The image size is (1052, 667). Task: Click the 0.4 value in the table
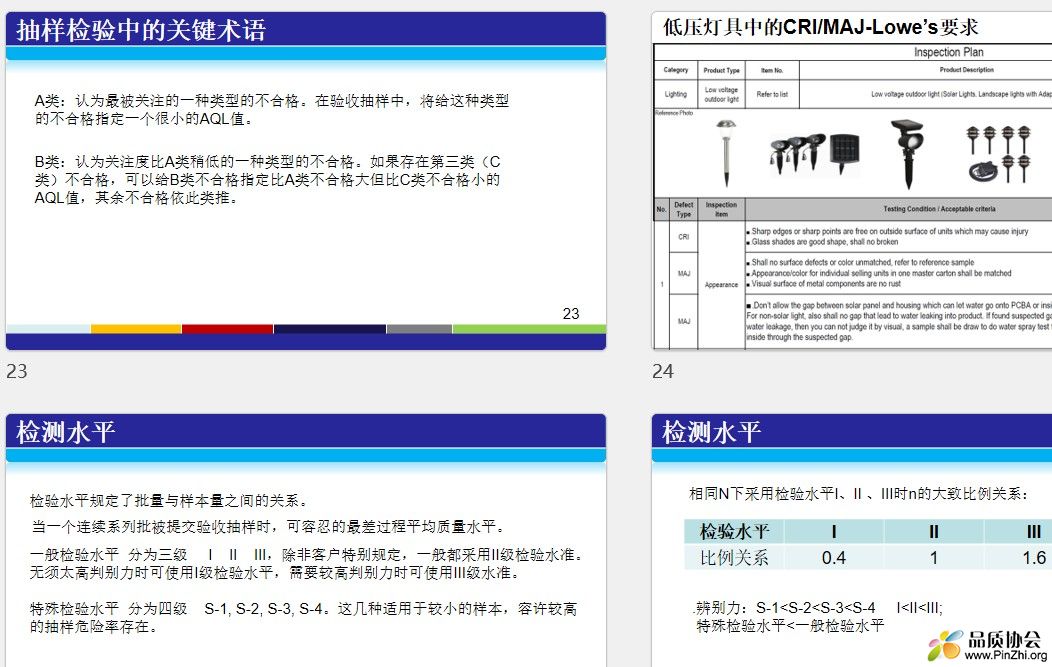coord(834,558)
